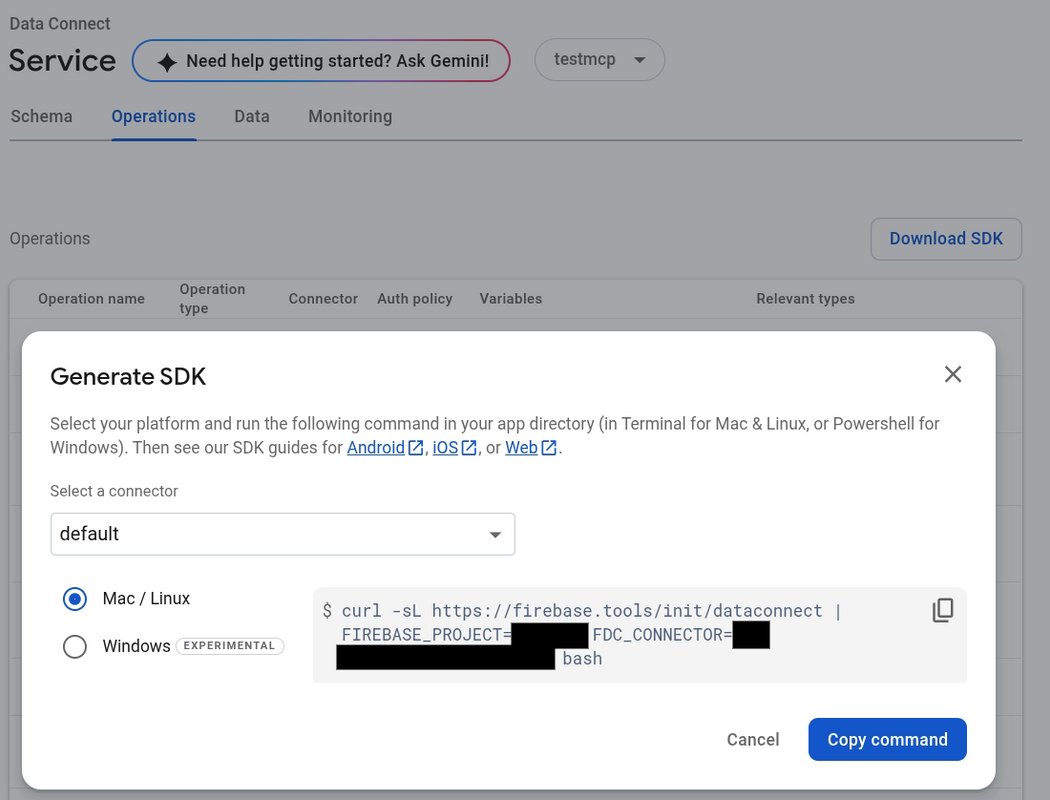Select the Windows radio button
This screenshot has width=1050, height=800.
(x=75, y=647)
